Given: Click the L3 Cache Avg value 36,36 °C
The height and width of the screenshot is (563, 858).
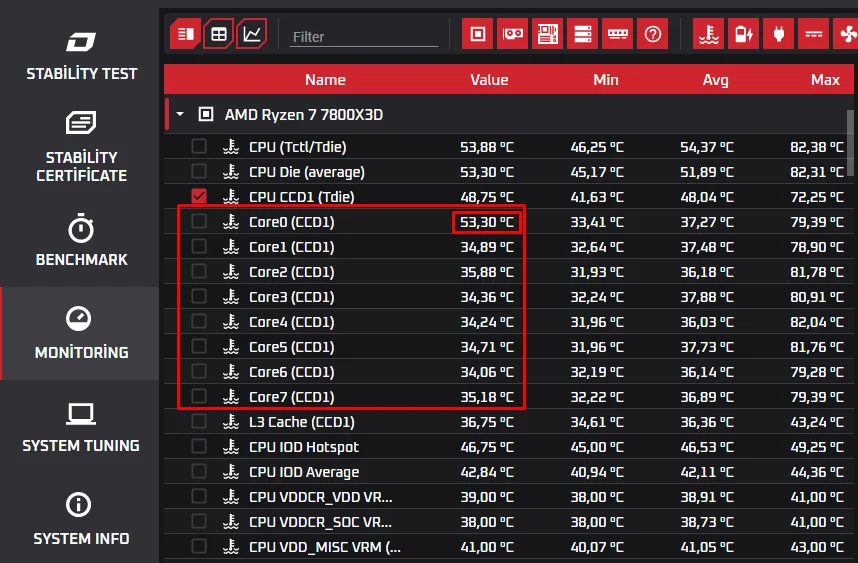Looking at the screenshot, I should pyautogui.click(x=707, y=422).
